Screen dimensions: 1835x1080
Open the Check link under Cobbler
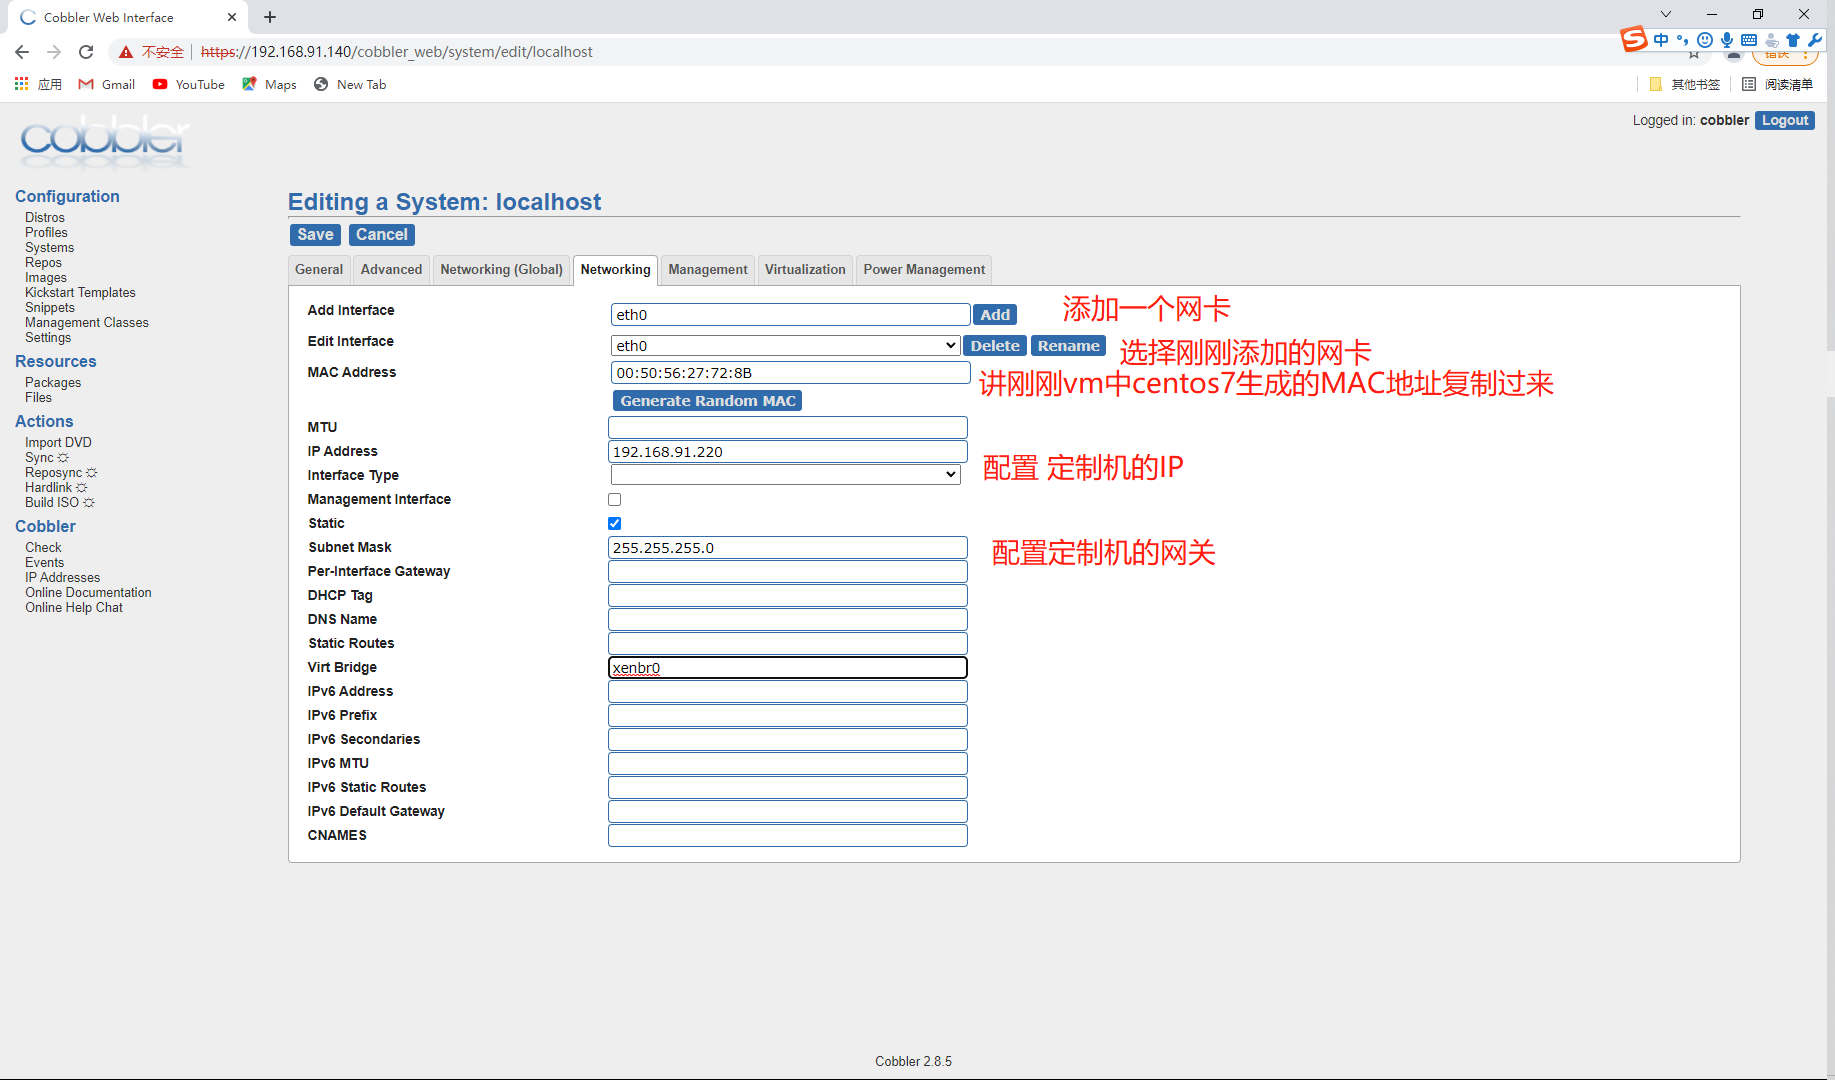pos(43,547)
